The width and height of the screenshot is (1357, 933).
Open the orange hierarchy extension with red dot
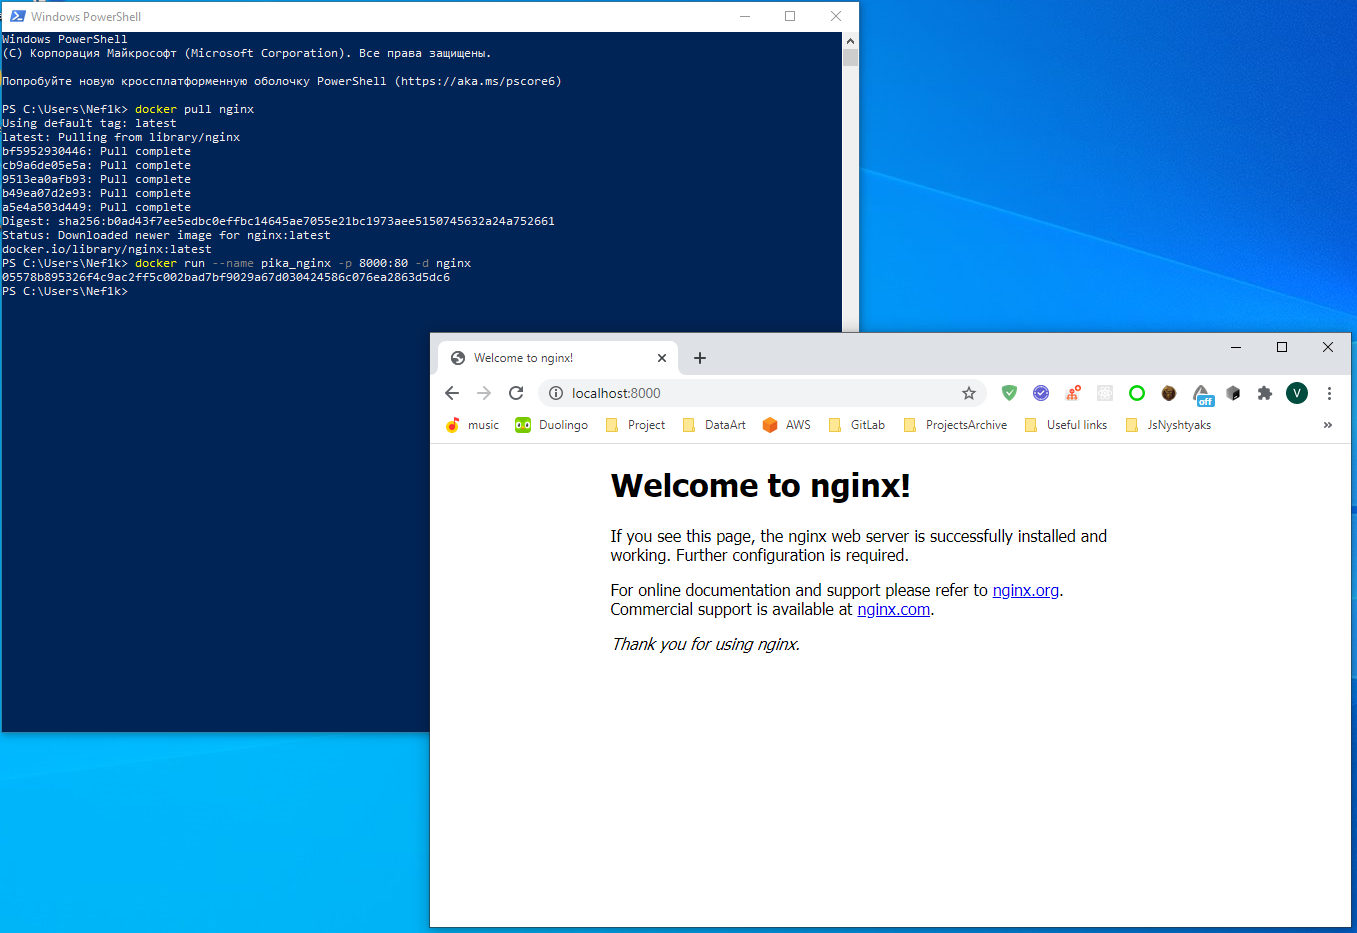click(1073, 393)
